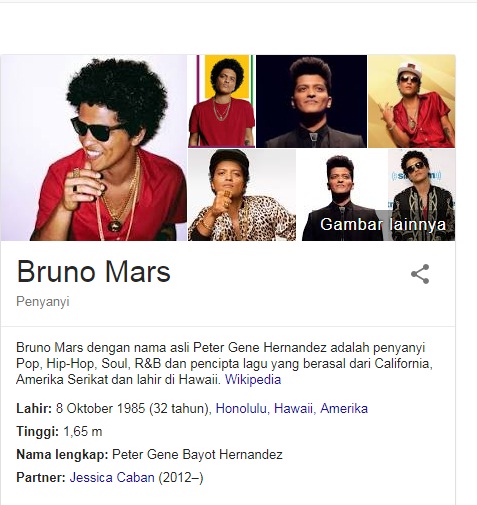
Task: View the dark-background black suit portrait
Action: [x=311, y=101]
